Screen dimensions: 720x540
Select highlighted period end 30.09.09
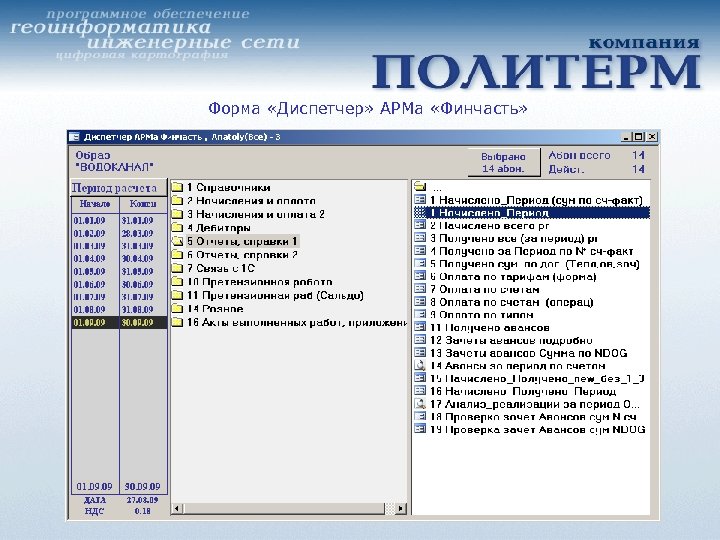coord(143,322)
